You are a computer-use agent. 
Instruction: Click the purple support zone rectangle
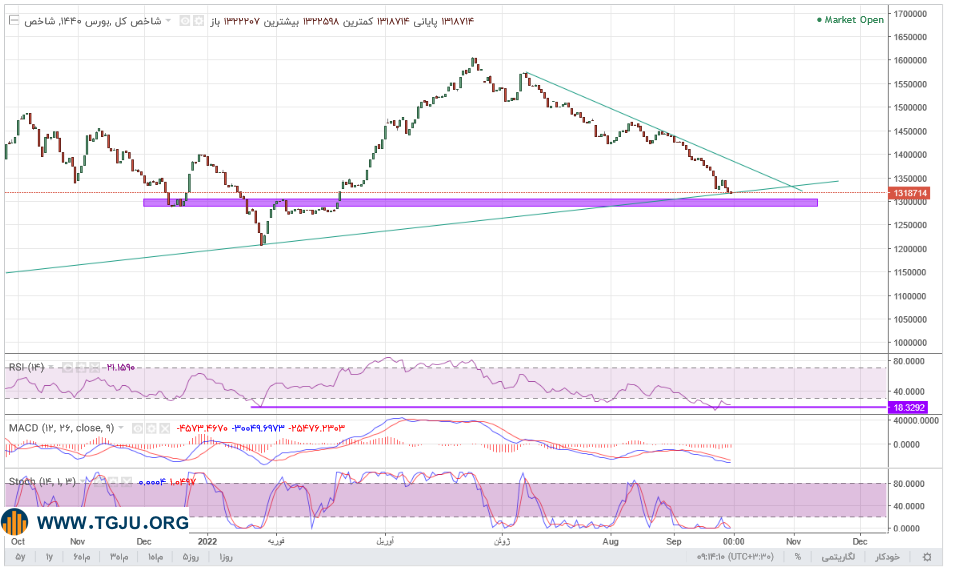pos(480,203)
